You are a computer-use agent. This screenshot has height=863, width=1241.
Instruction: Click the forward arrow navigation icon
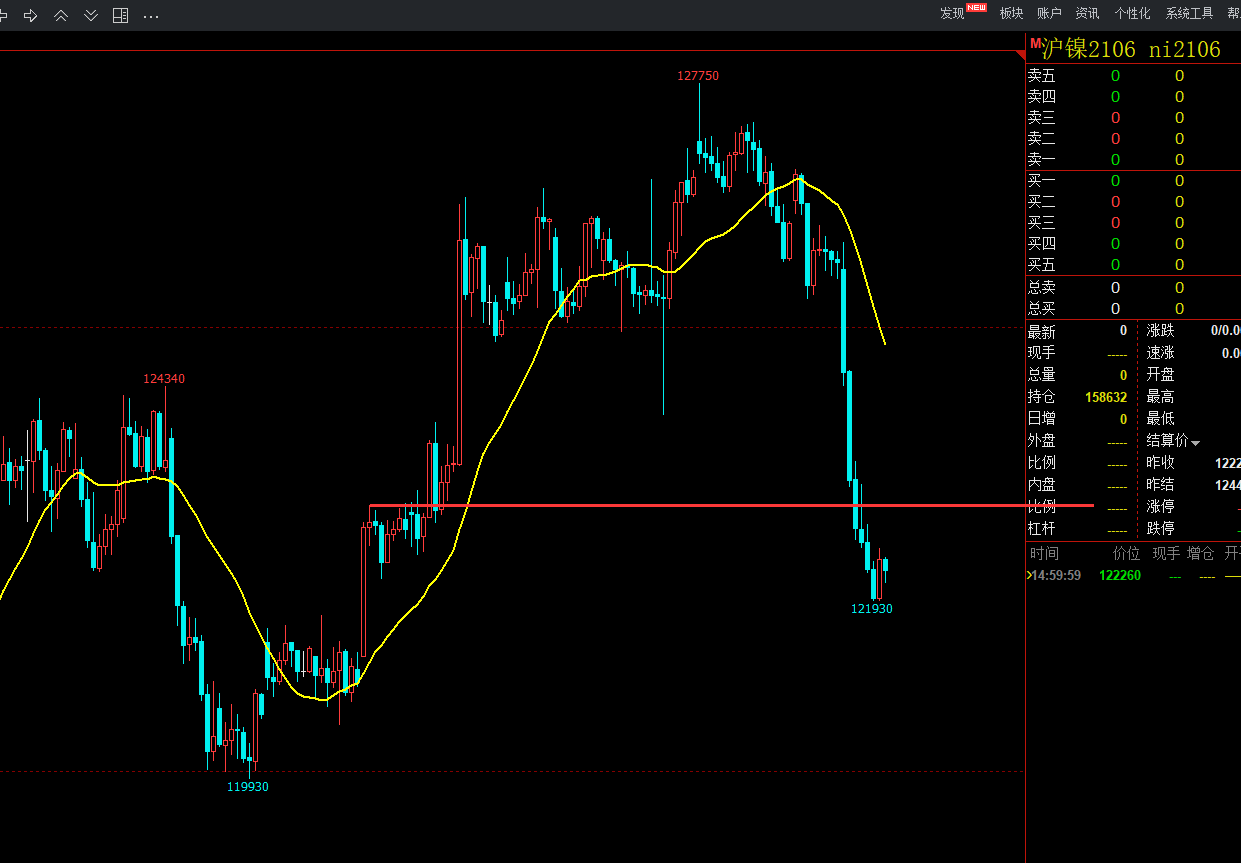pyautogui.click(x=30, y=15)
